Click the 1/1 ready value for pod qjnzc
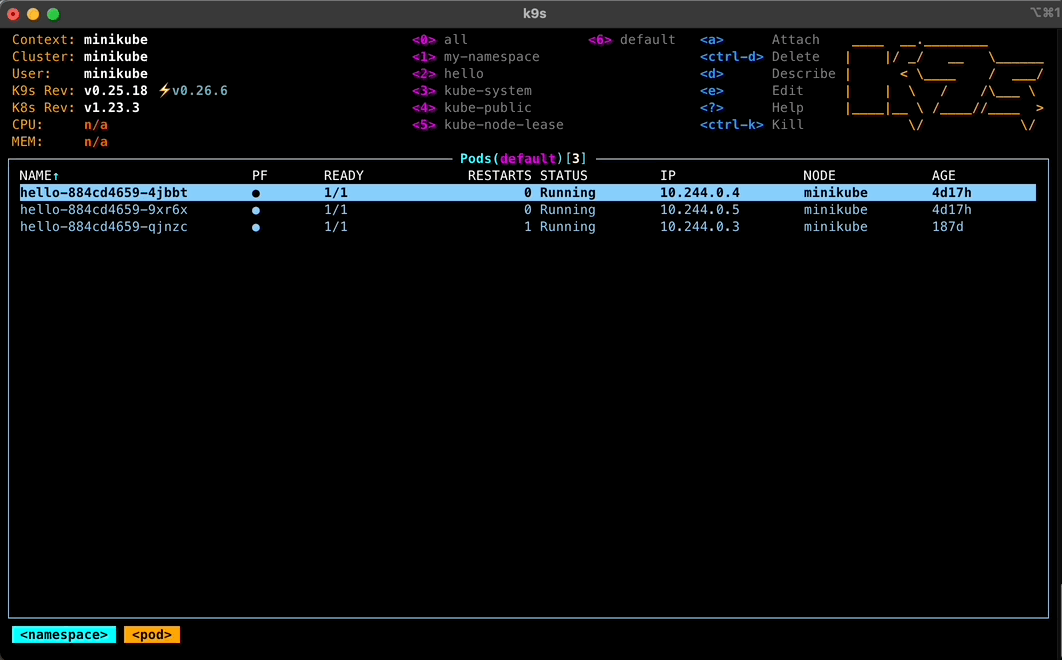This screenshot has height=660, width=1062. [335, 227]
